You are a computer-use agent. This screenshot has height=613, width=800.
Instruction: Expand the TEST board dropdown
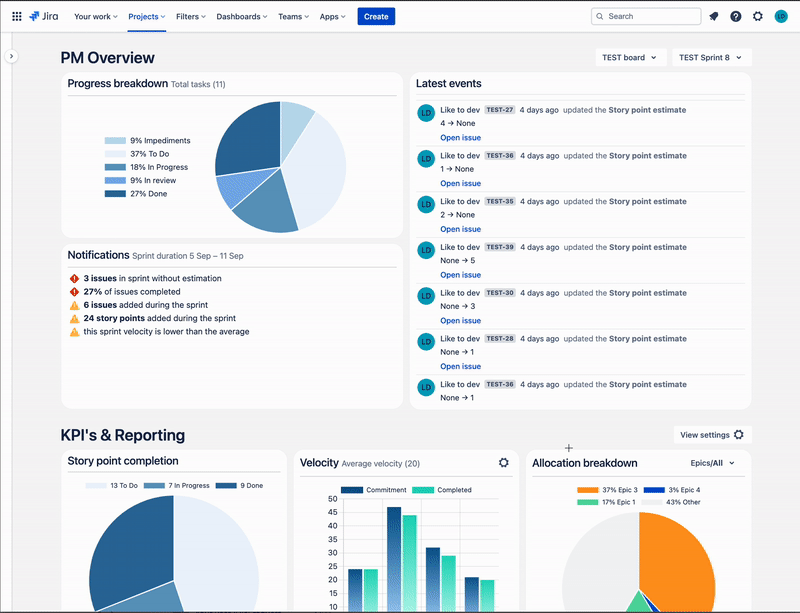coord(631,57)
